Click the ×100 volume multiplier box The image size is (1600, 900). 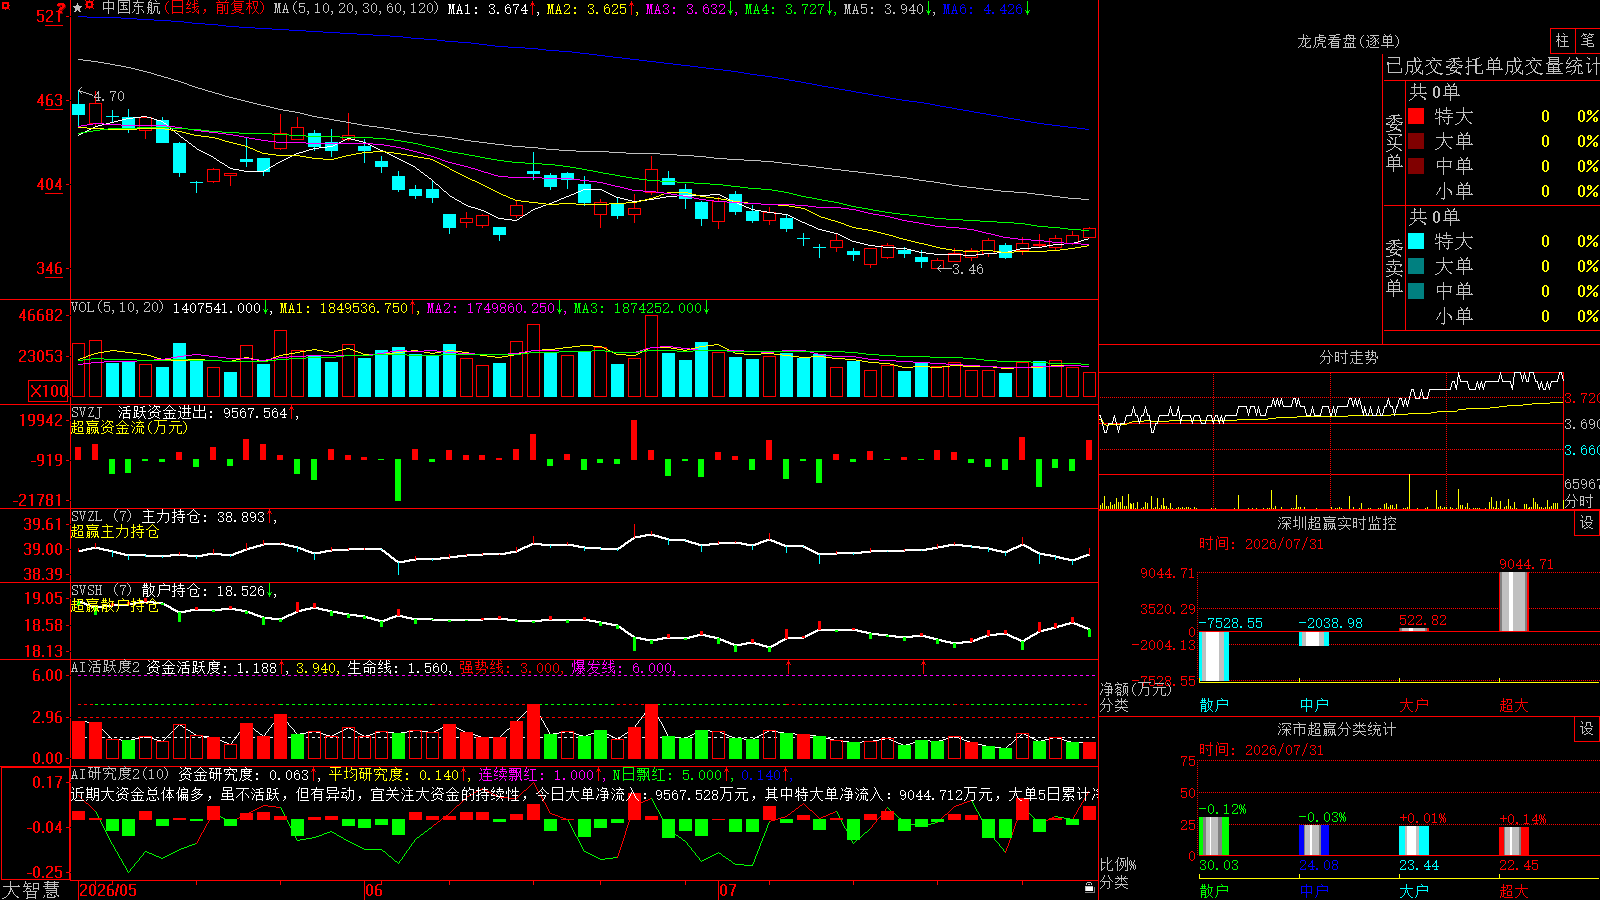click(49, 391)
